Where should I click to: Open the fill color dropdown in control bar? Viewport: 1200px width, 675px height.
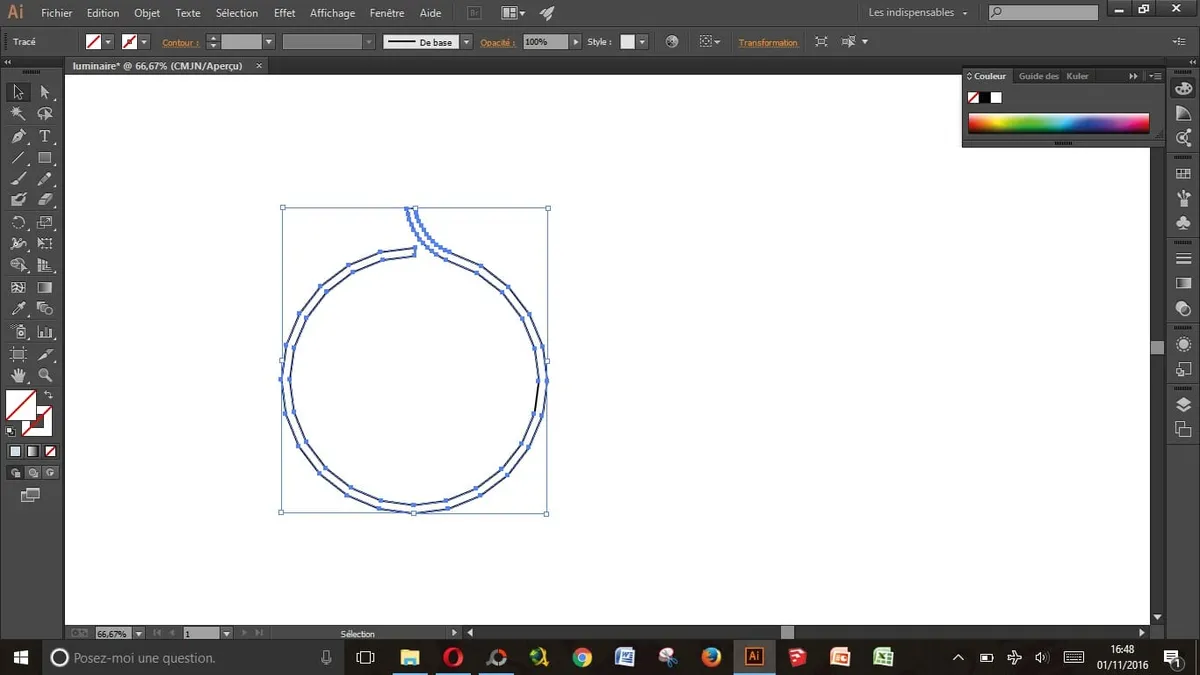[108, 42]
